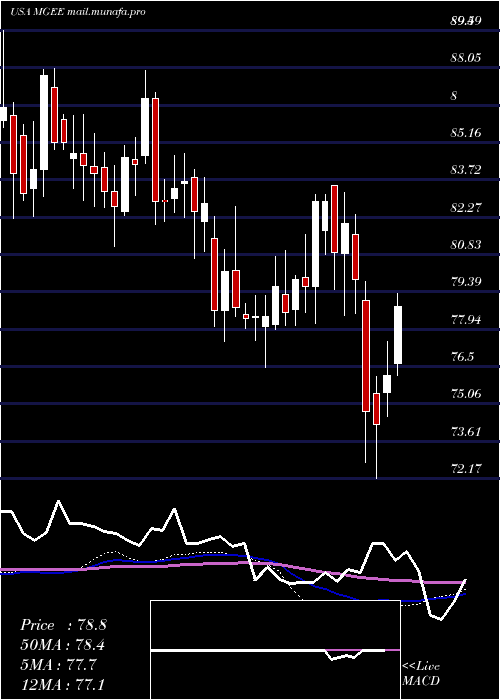
Task: Click the '12MA : 77.1' readout
Action: [x=64, y=684]
